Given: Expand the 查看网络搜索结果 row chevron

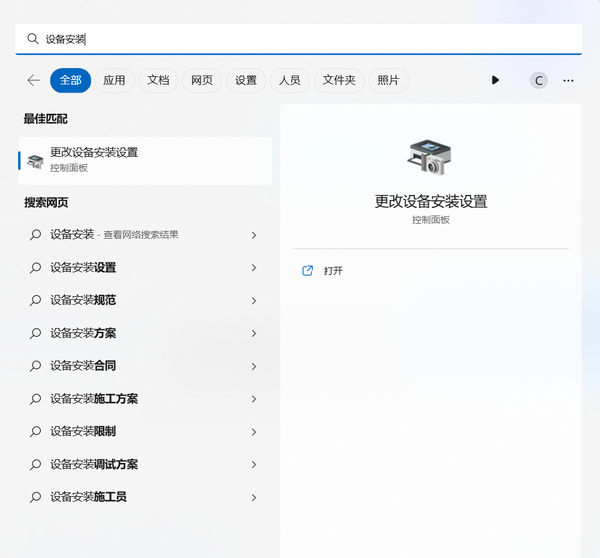Looking at the screenshot, I should pyautogui.click(x=254, y=235).
